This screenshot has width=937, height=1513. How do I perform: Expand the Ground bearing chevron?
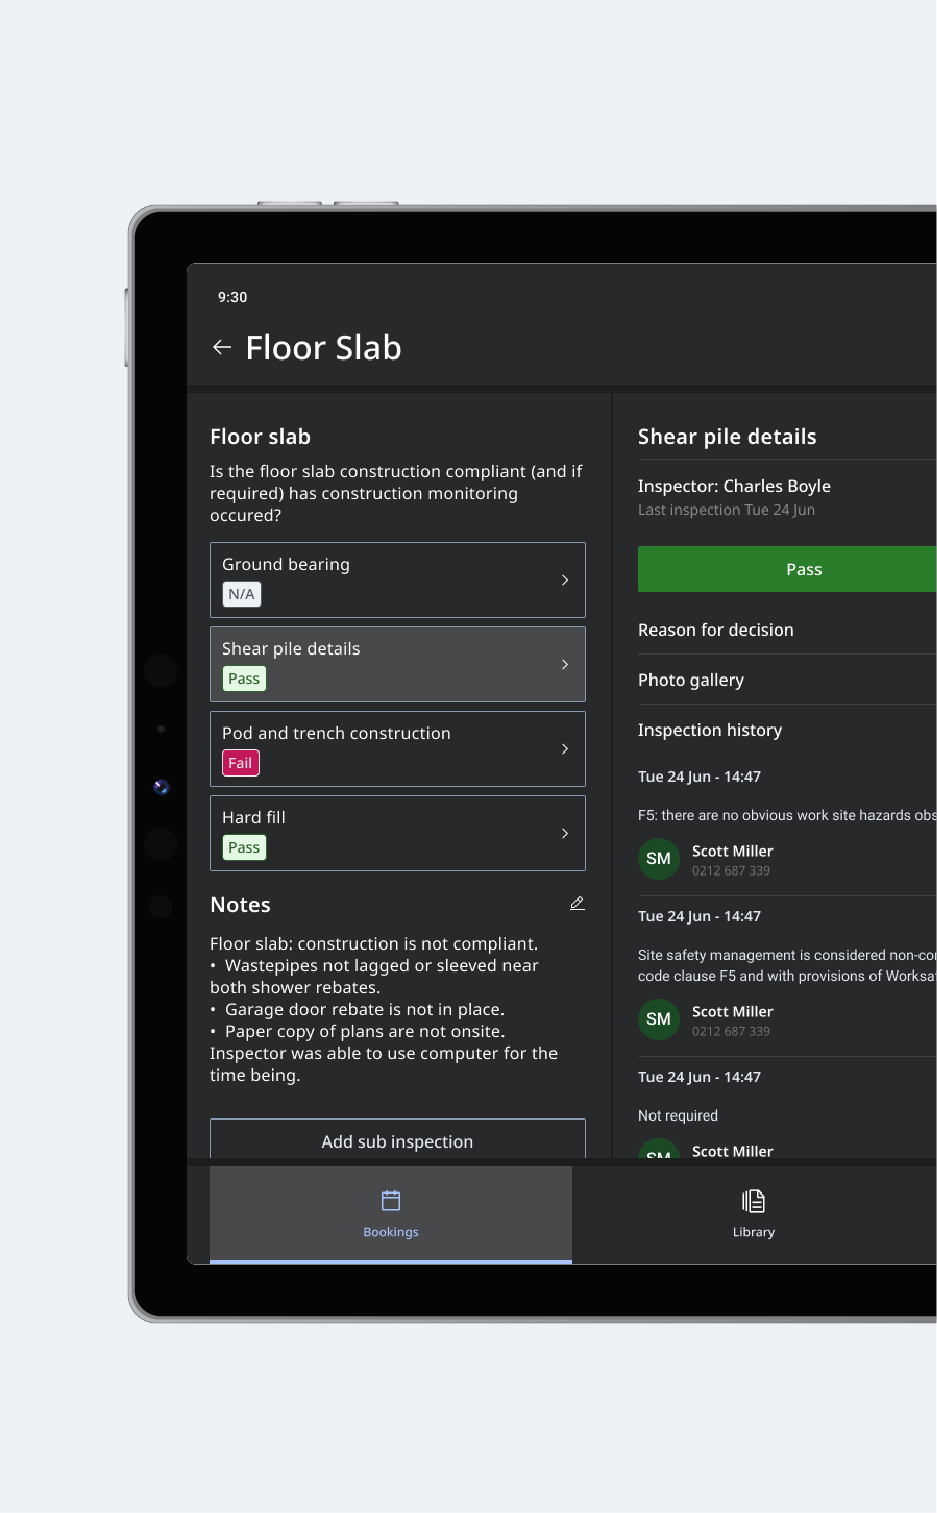coord(565,580)
